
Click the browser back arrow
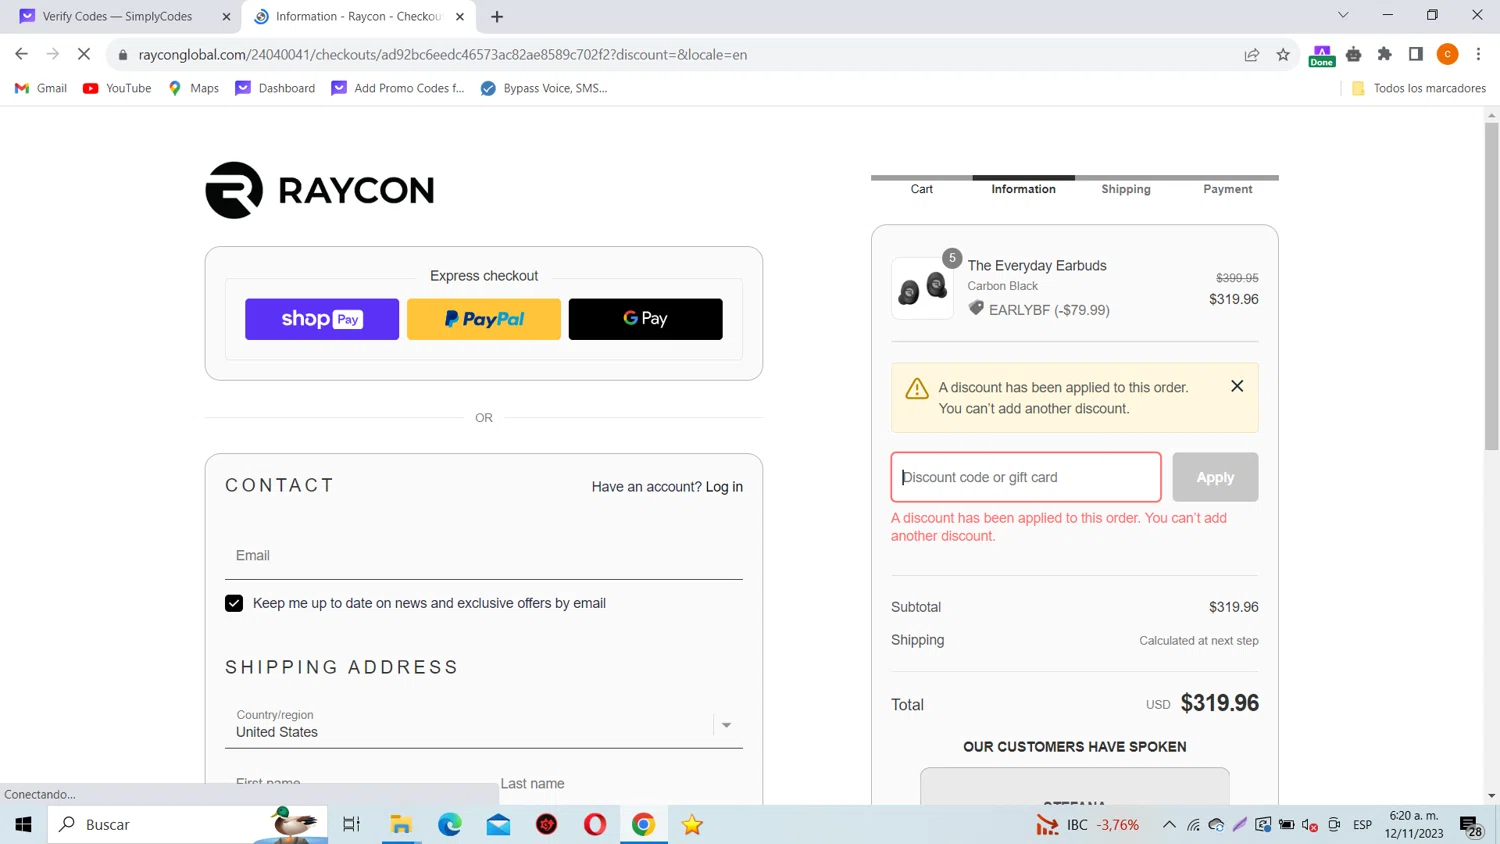pyautogui.click(x=21, y=54)
